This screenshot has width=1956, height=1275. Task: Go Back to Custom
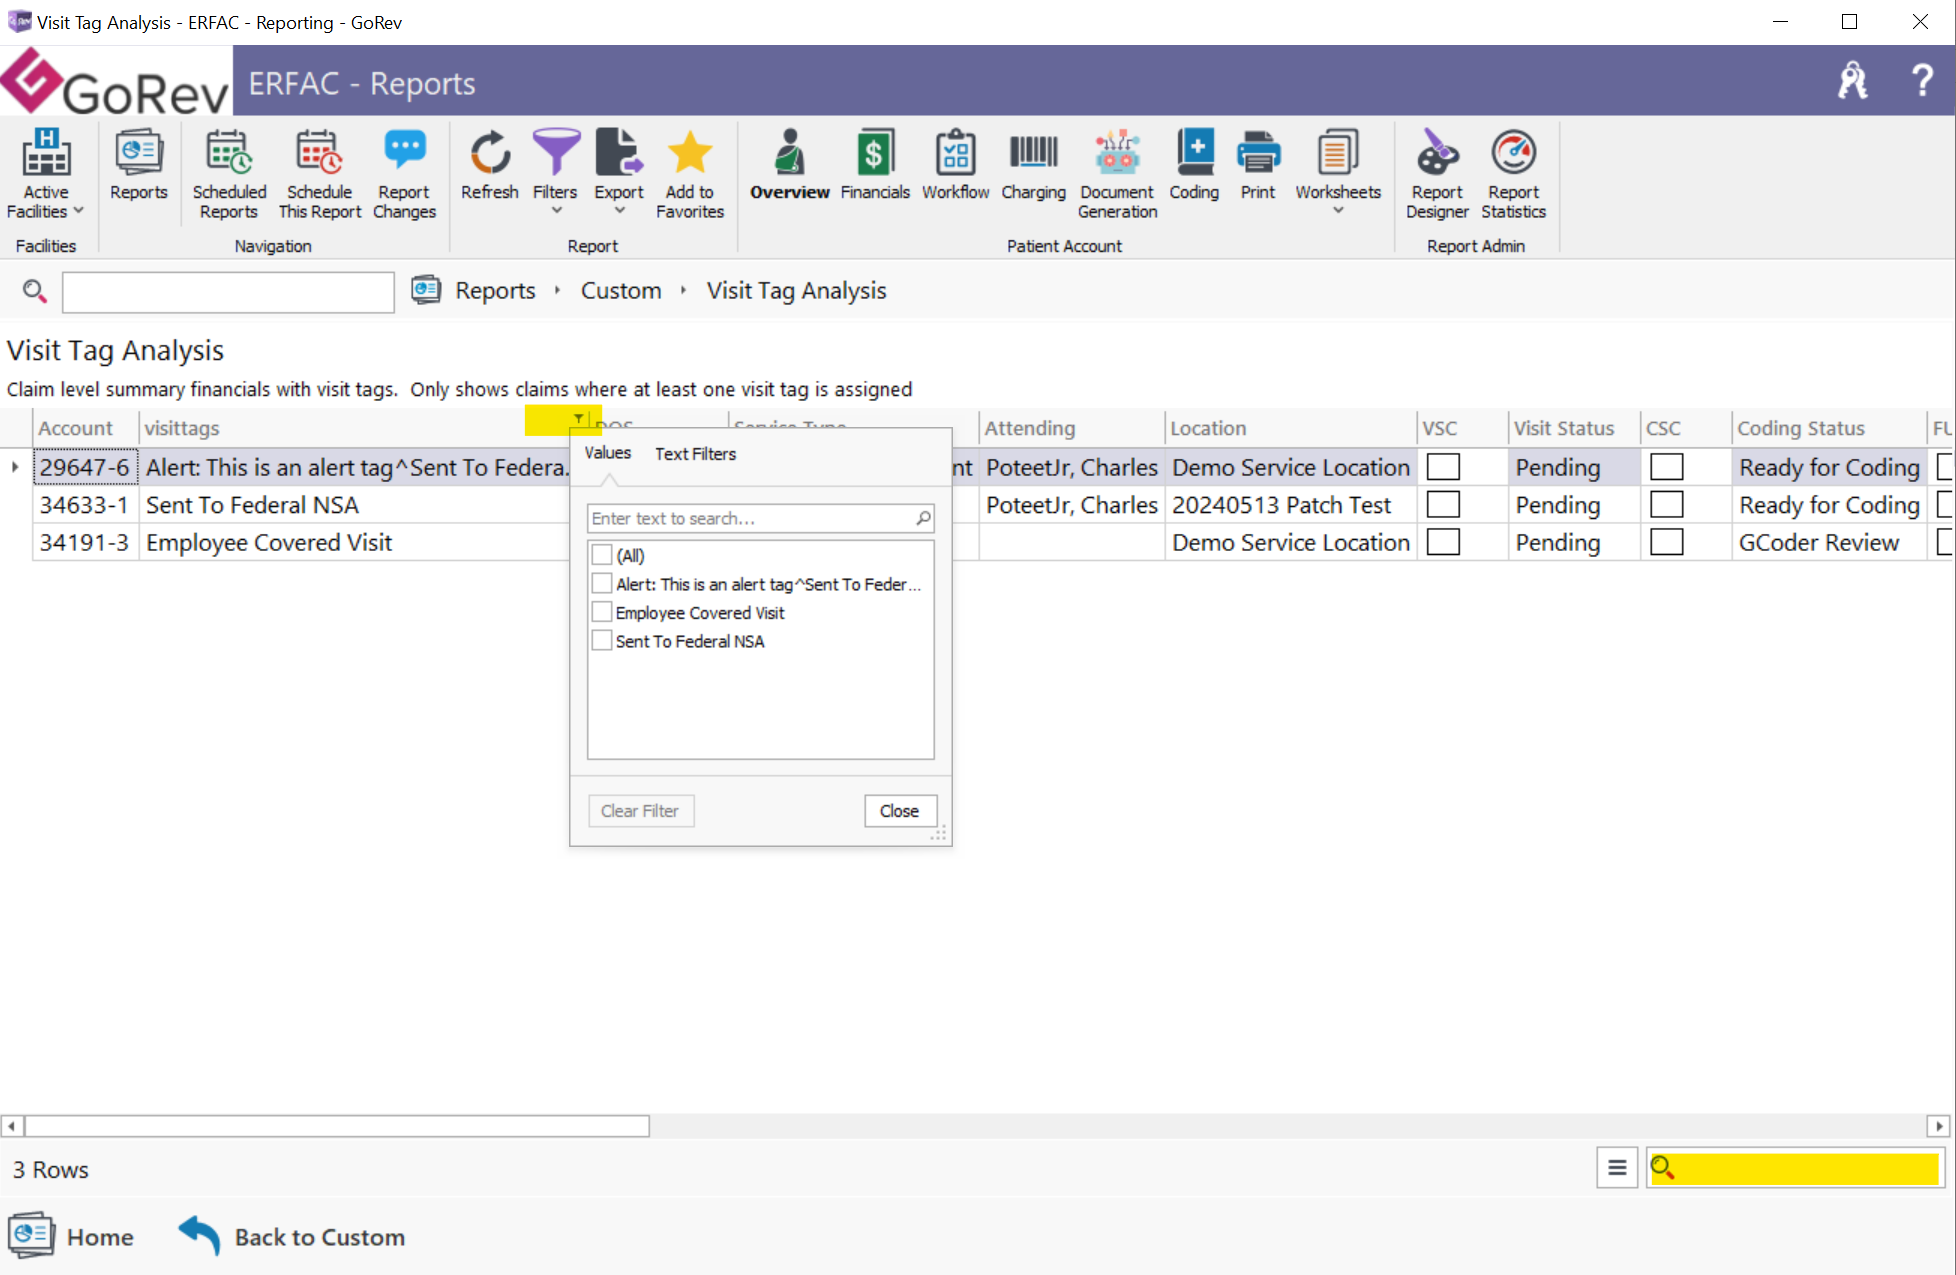[x=292, y=1237]
